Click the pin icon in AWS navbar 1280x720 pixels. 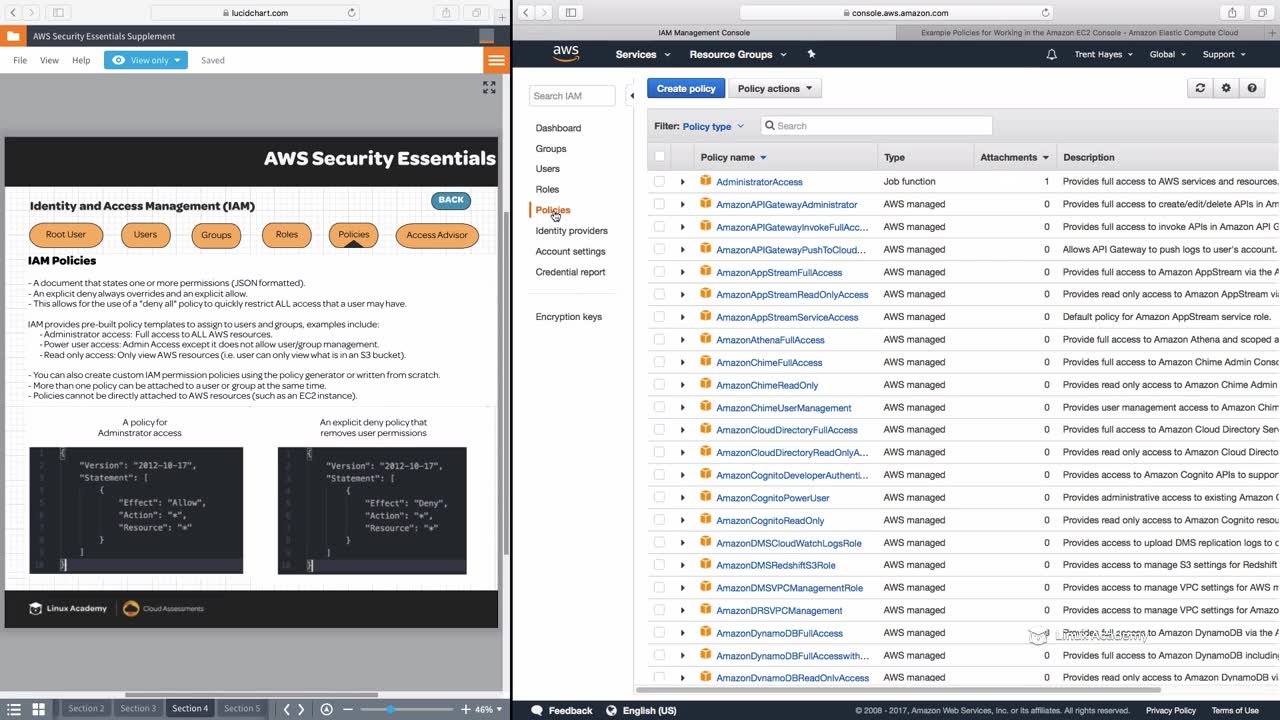[x=811, y=54]
